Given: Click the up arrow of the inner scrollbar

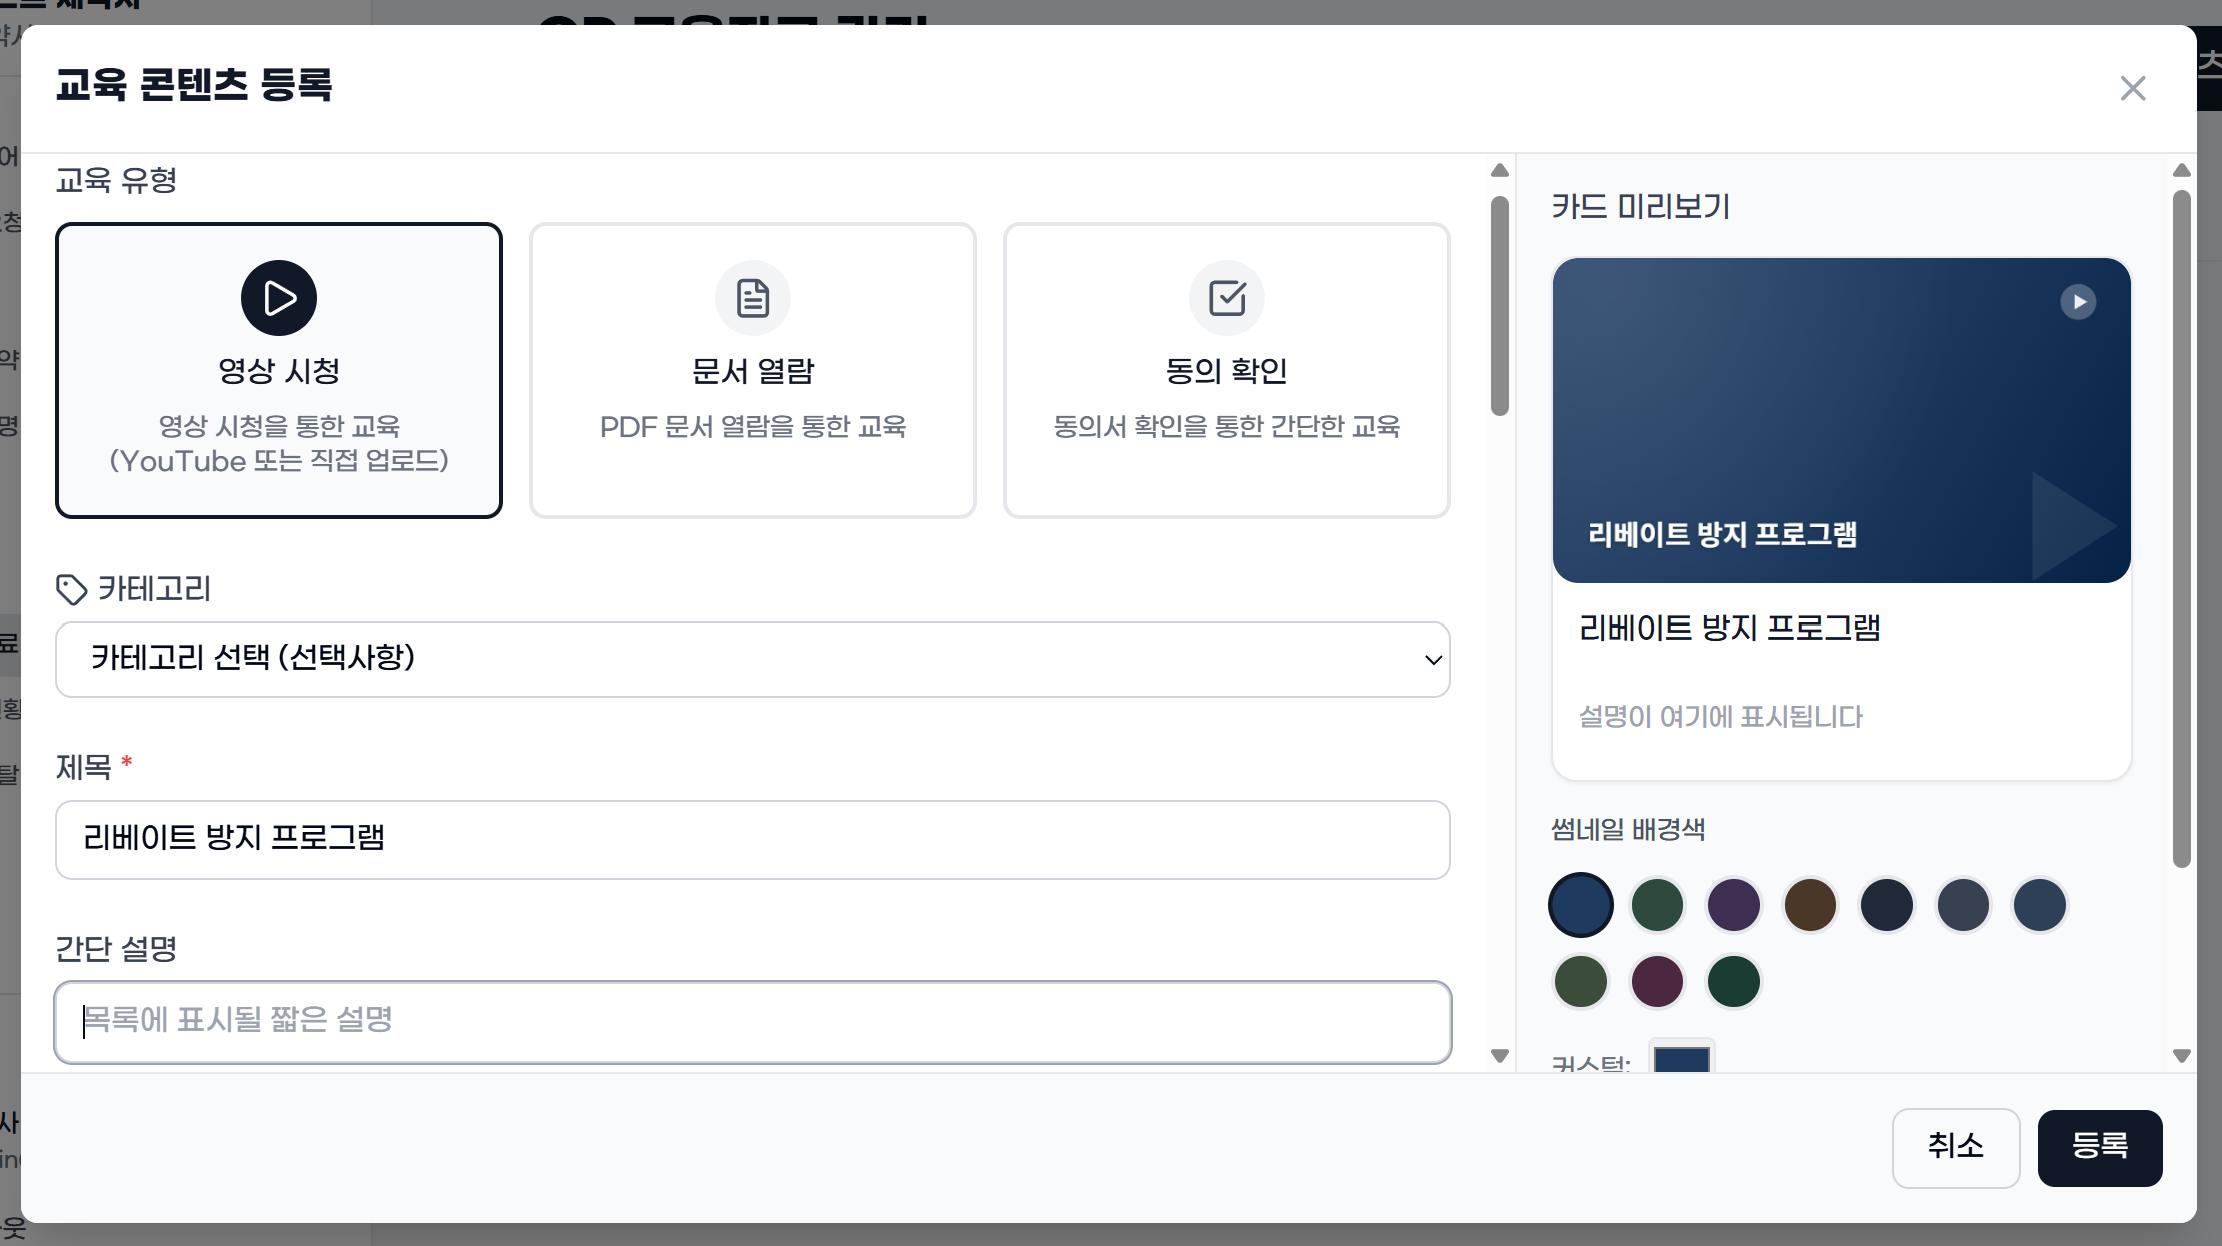Looking at the screenshot, I should [x=1499, y=170].
